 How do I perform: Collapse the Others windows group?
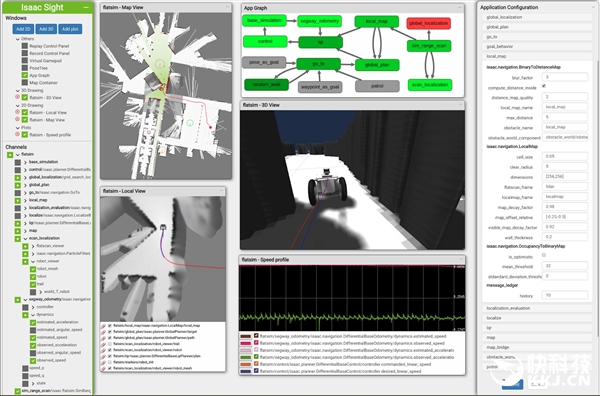click(18, 39)
